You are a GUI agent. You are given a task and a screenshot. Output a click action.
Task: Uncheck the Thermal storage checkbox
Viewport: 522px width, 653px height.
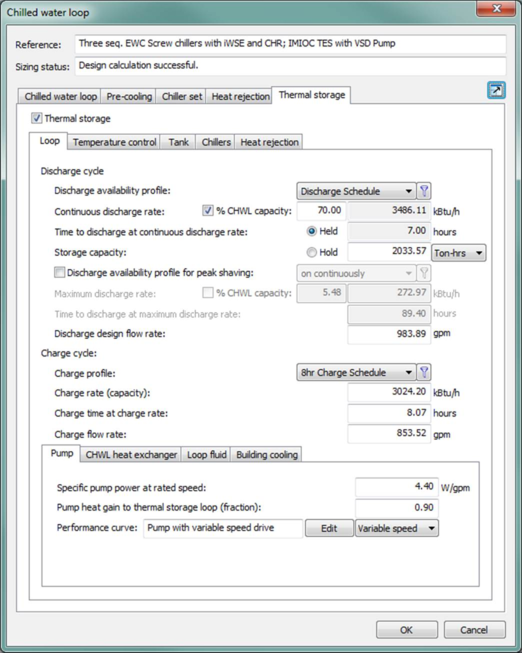37,118
